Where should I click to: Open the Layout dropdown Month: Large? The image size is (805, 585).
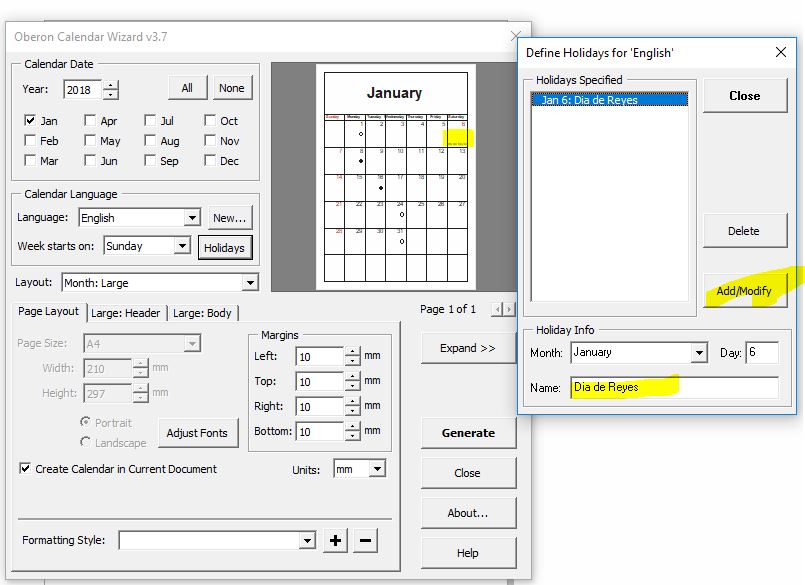[x=250, y=282]
